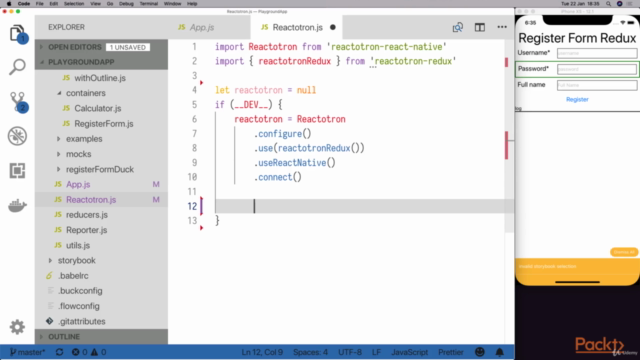
Task: Open reducers.js file
Action: click(x=101, y=215)
